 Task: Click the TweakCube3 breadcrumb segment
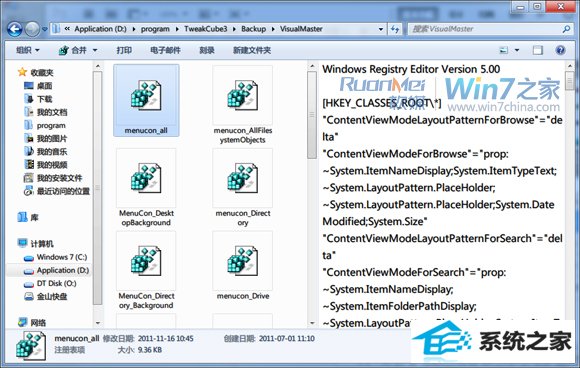[x=206, y=29]
